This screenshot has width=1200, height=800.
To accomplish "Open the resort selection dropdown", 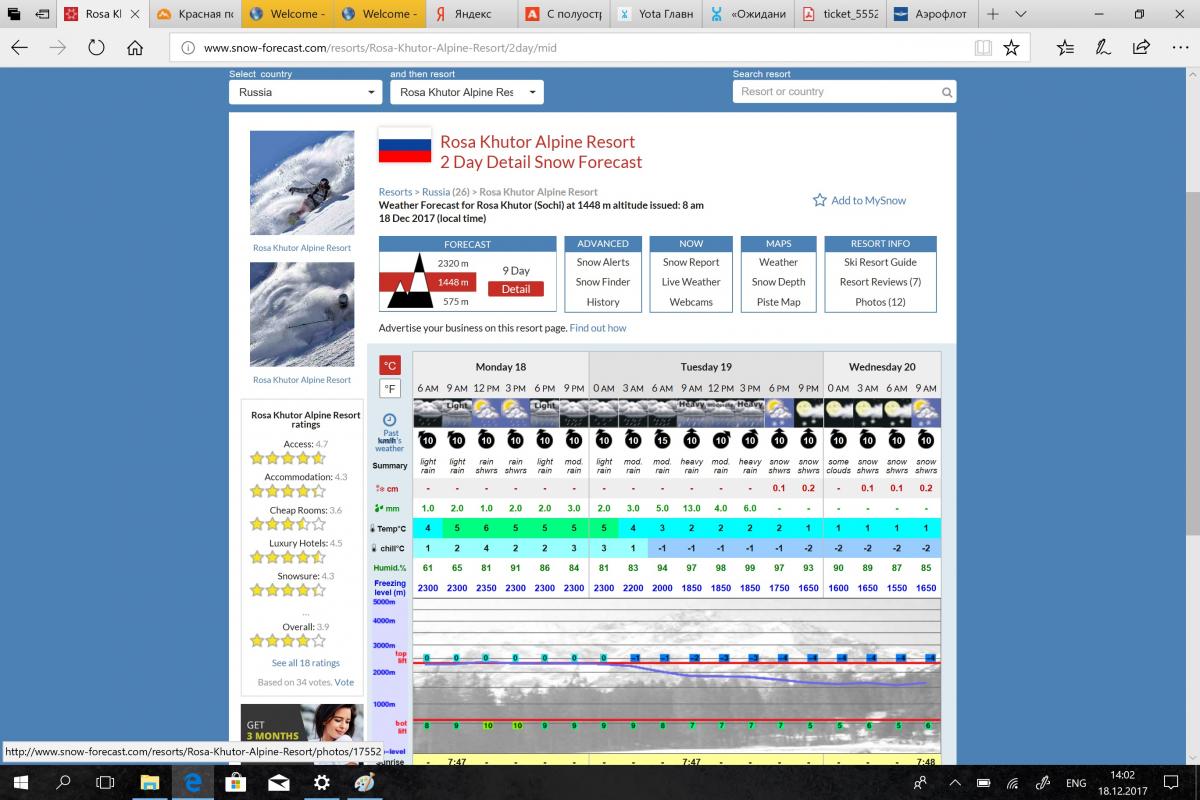I will [x=467, y=92].
